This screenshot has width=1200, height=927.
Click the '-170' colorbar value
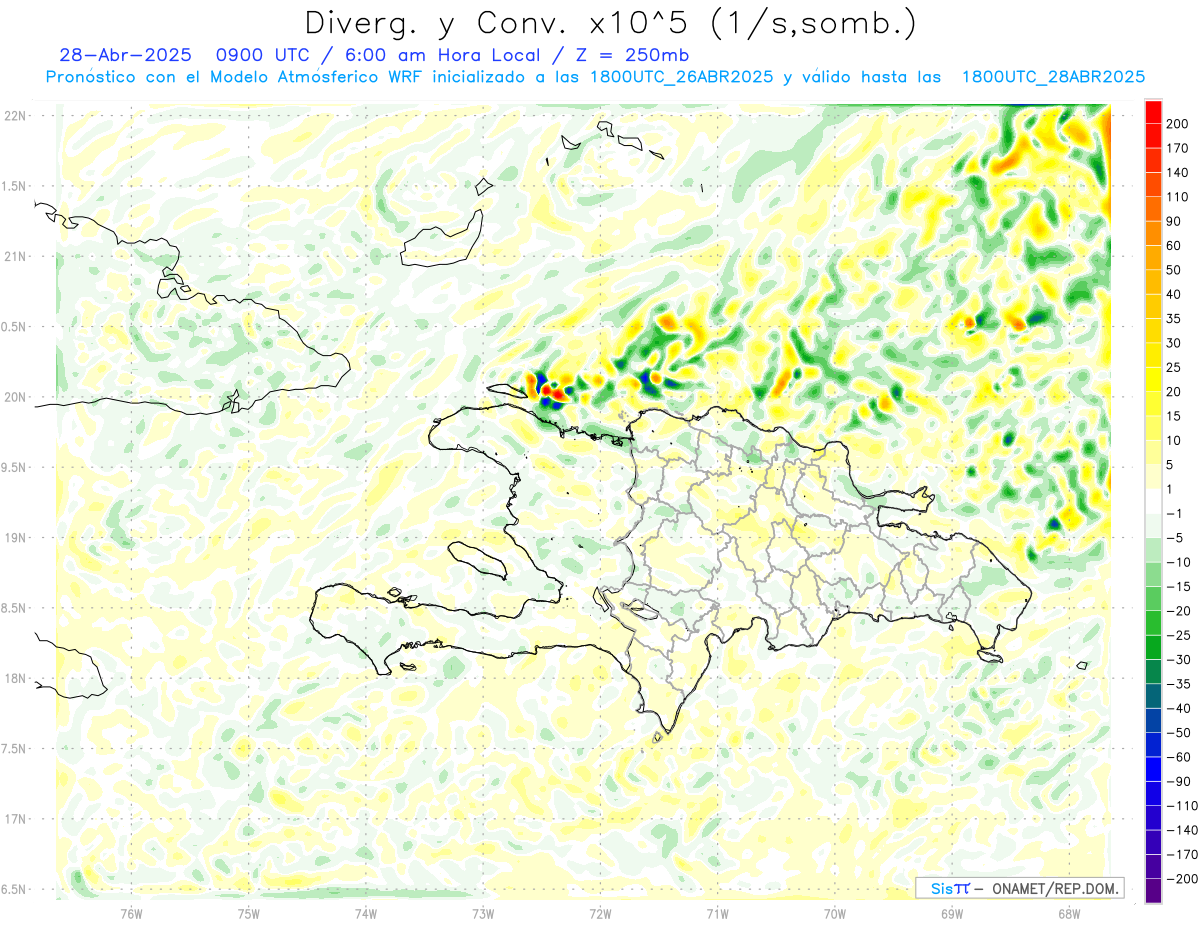pyautogui.click(x=1183, y=855)
